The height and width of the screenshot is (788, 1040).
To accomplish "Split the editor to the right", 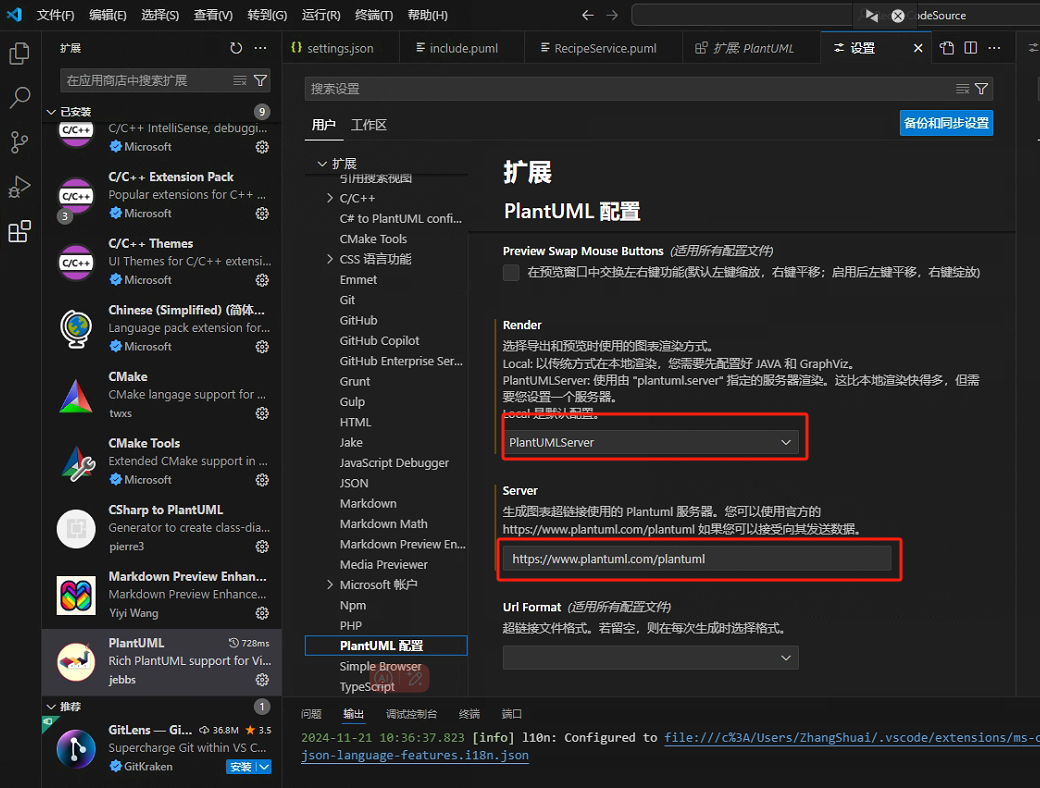I will (x=970, y=48).
